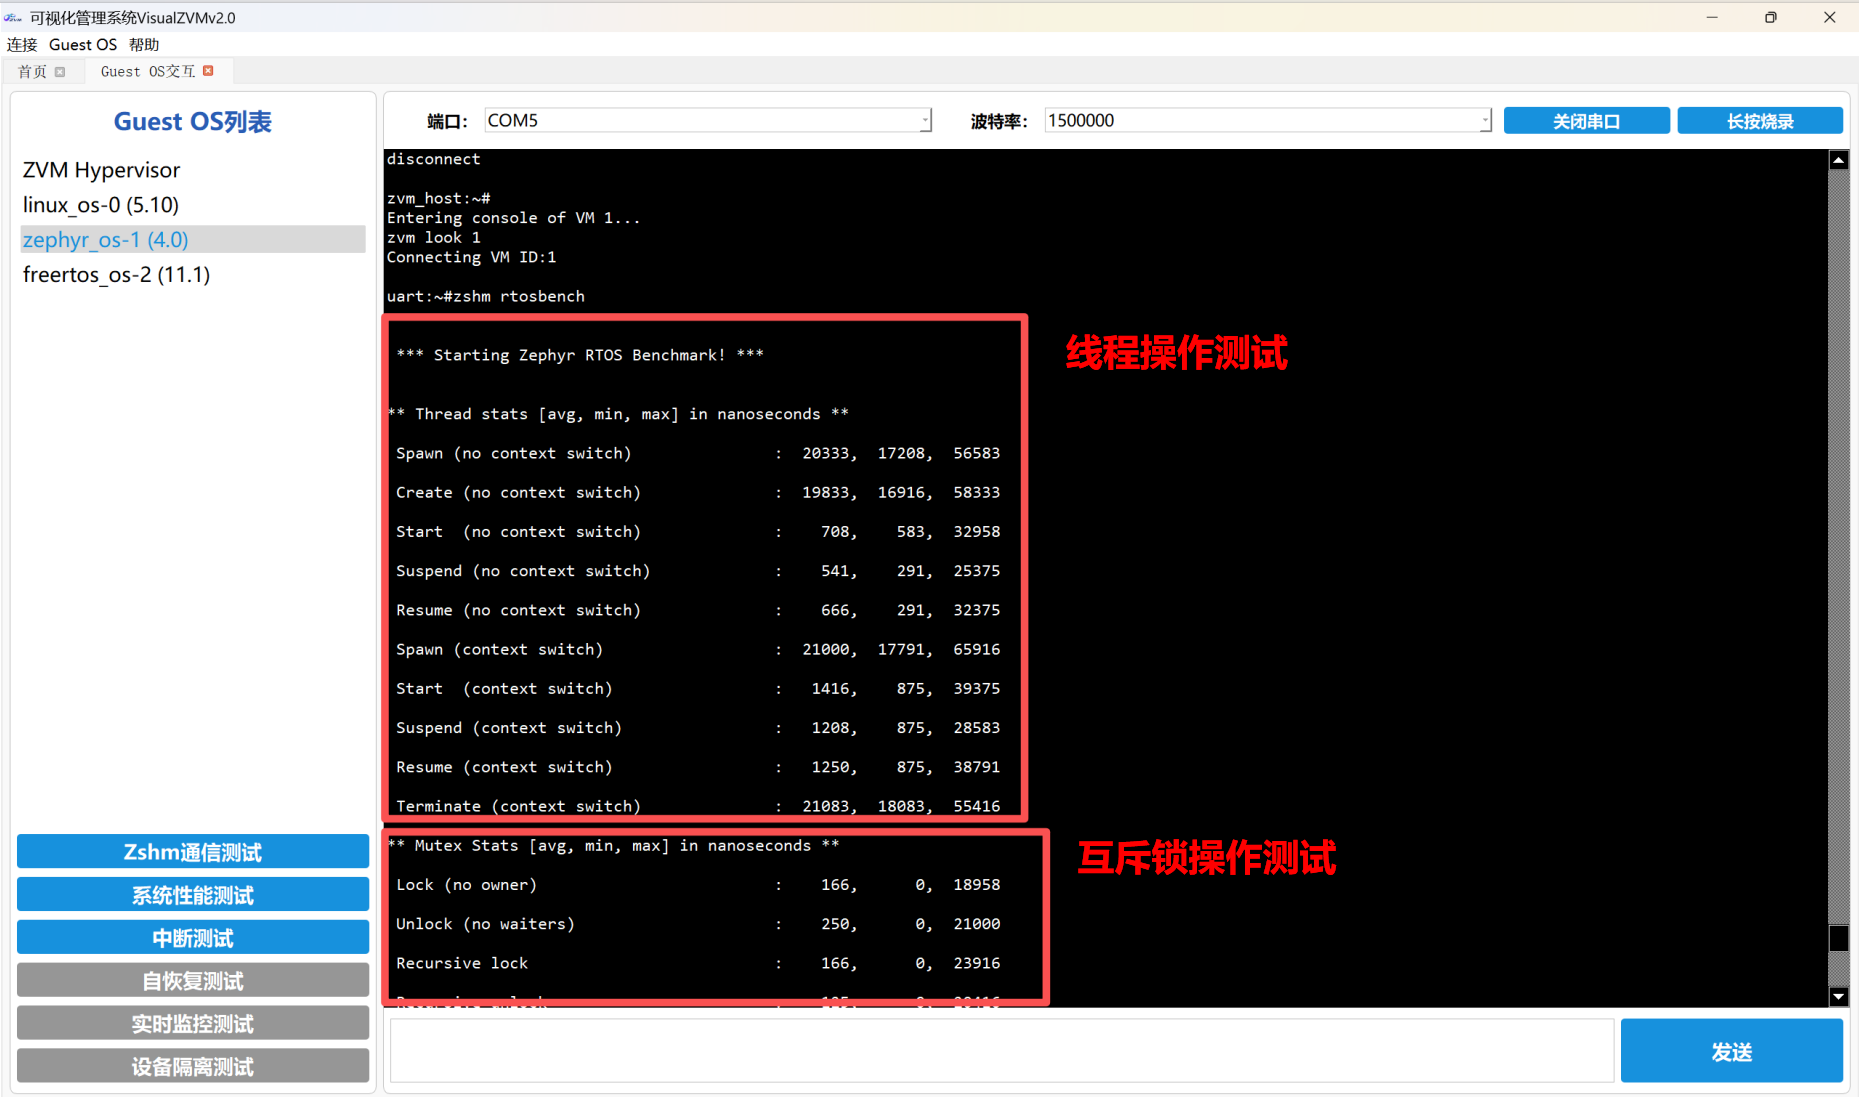Screen dimensions: 1859x1097
Task: Open the 帮助 menu
Action: pos(144,45)
